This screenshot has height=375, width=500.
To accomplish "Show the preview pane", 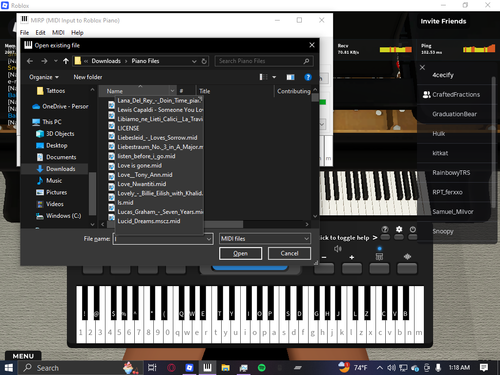I will 290,77.
